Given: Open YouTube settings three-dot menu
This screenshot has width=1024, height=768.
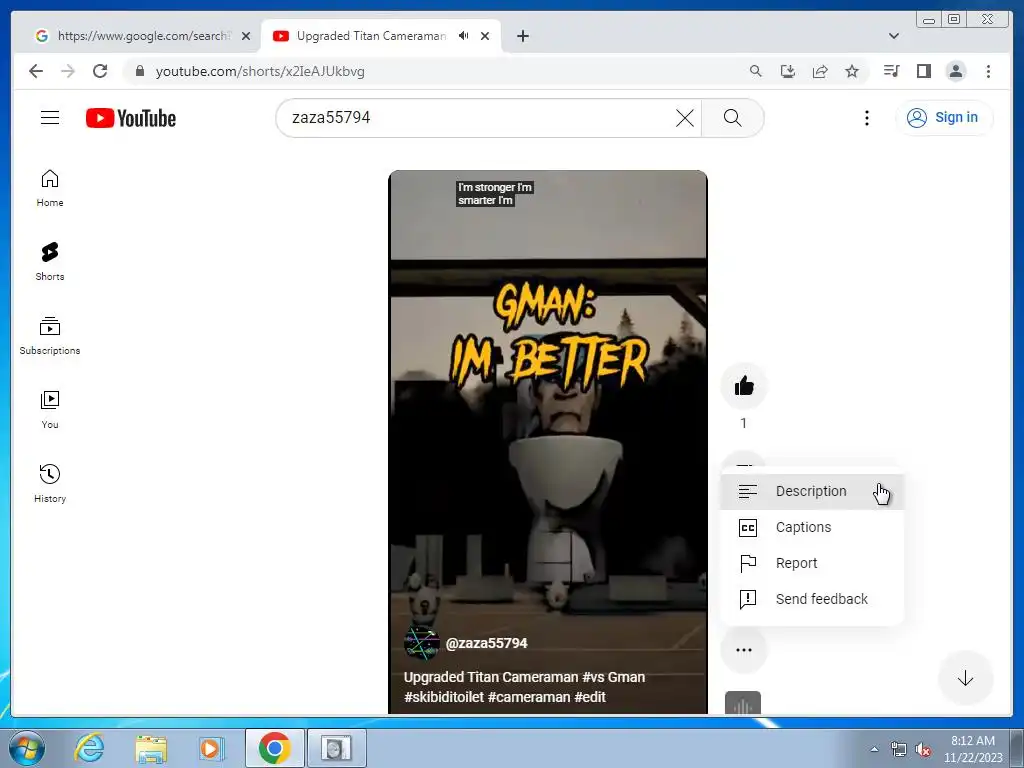Looking at the screenshot, I should [x=867, y=118].
